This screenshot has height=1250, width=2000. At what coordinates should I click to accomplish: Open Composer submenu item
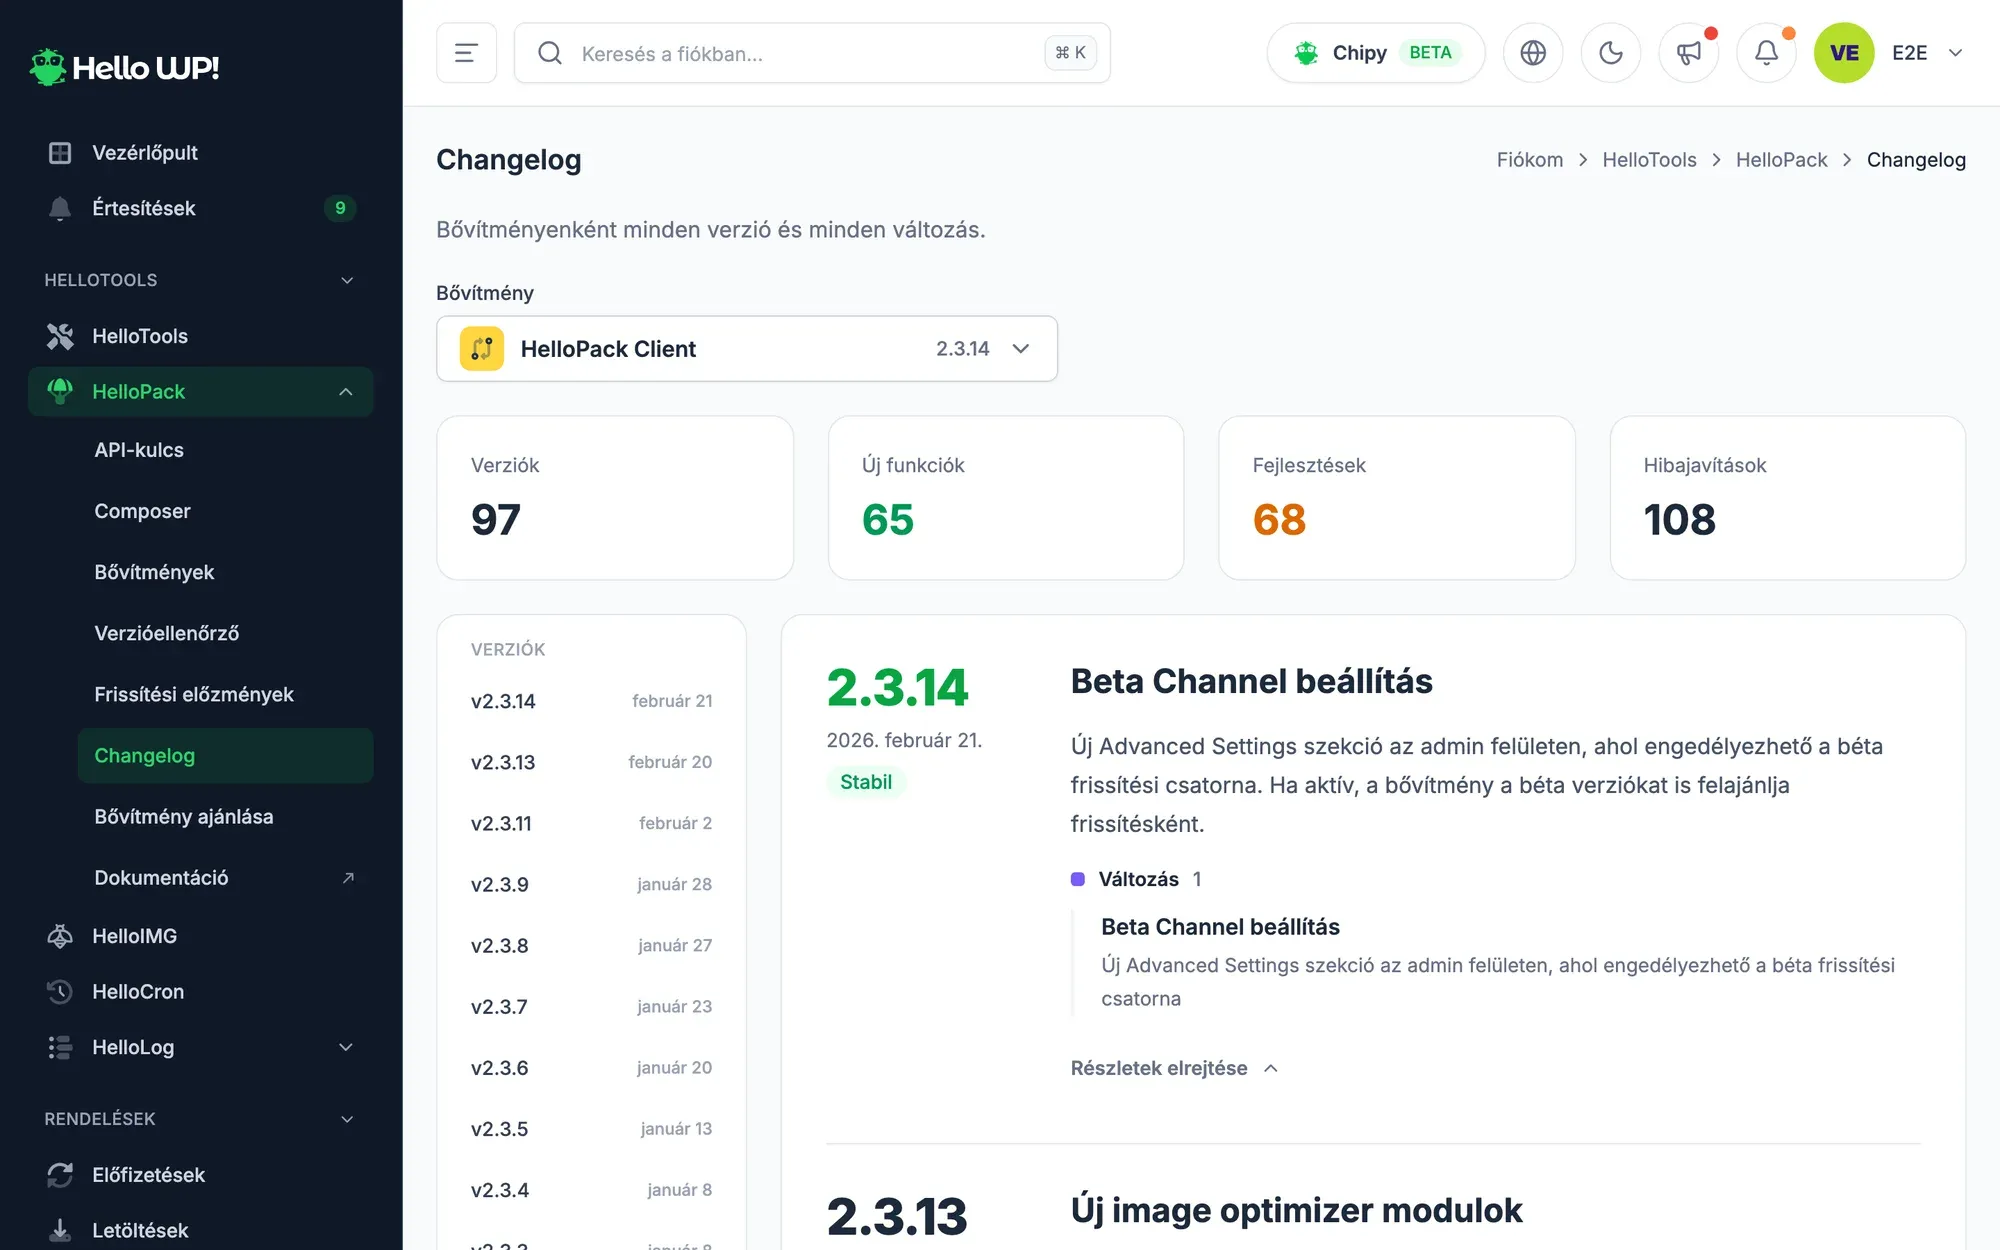click(x=225, y=511)
